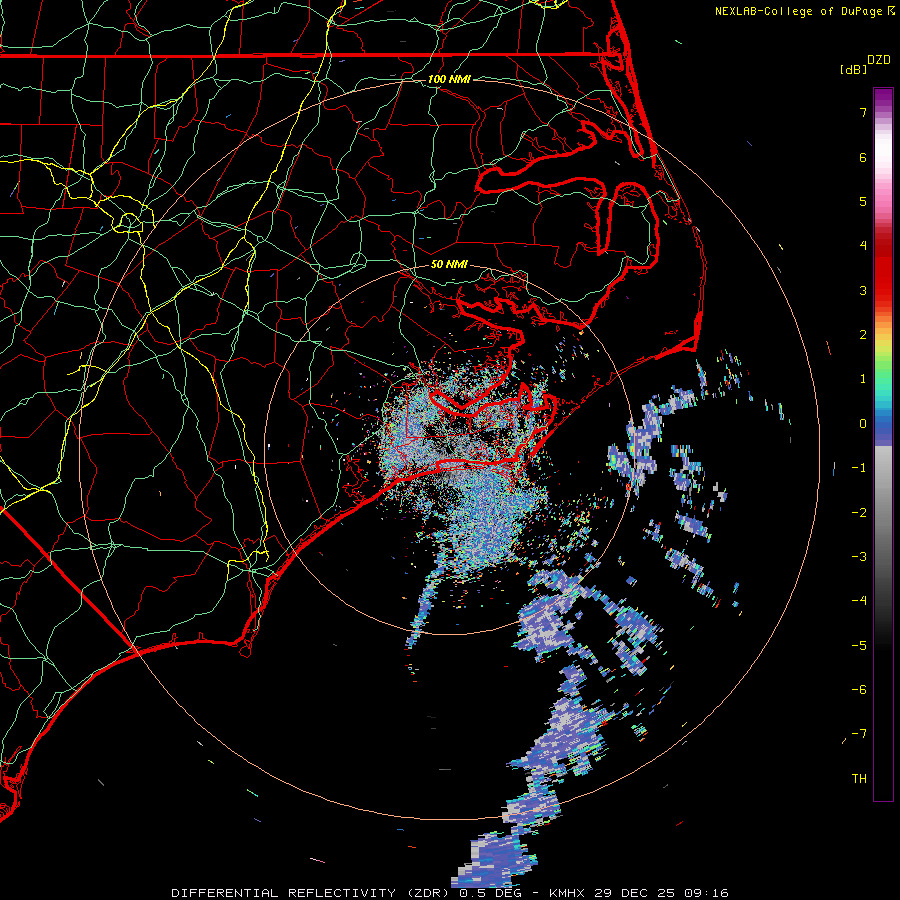
Task: Click the -6 value on color scale
Action: click(859, 690)
